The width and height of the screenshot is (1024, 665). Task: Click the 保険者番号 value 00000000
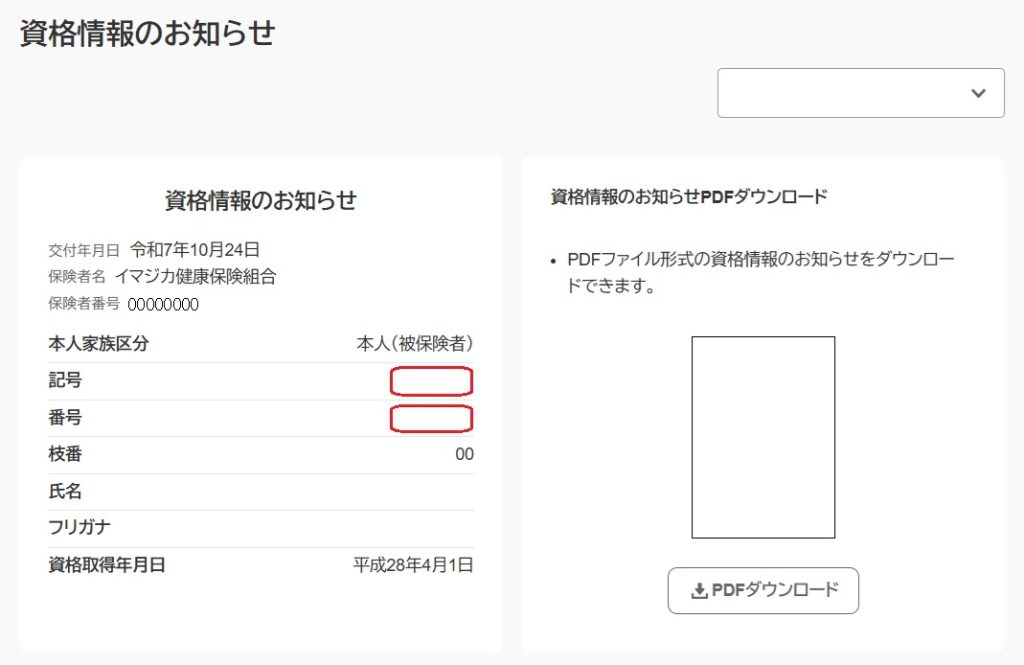coord(163,305)
